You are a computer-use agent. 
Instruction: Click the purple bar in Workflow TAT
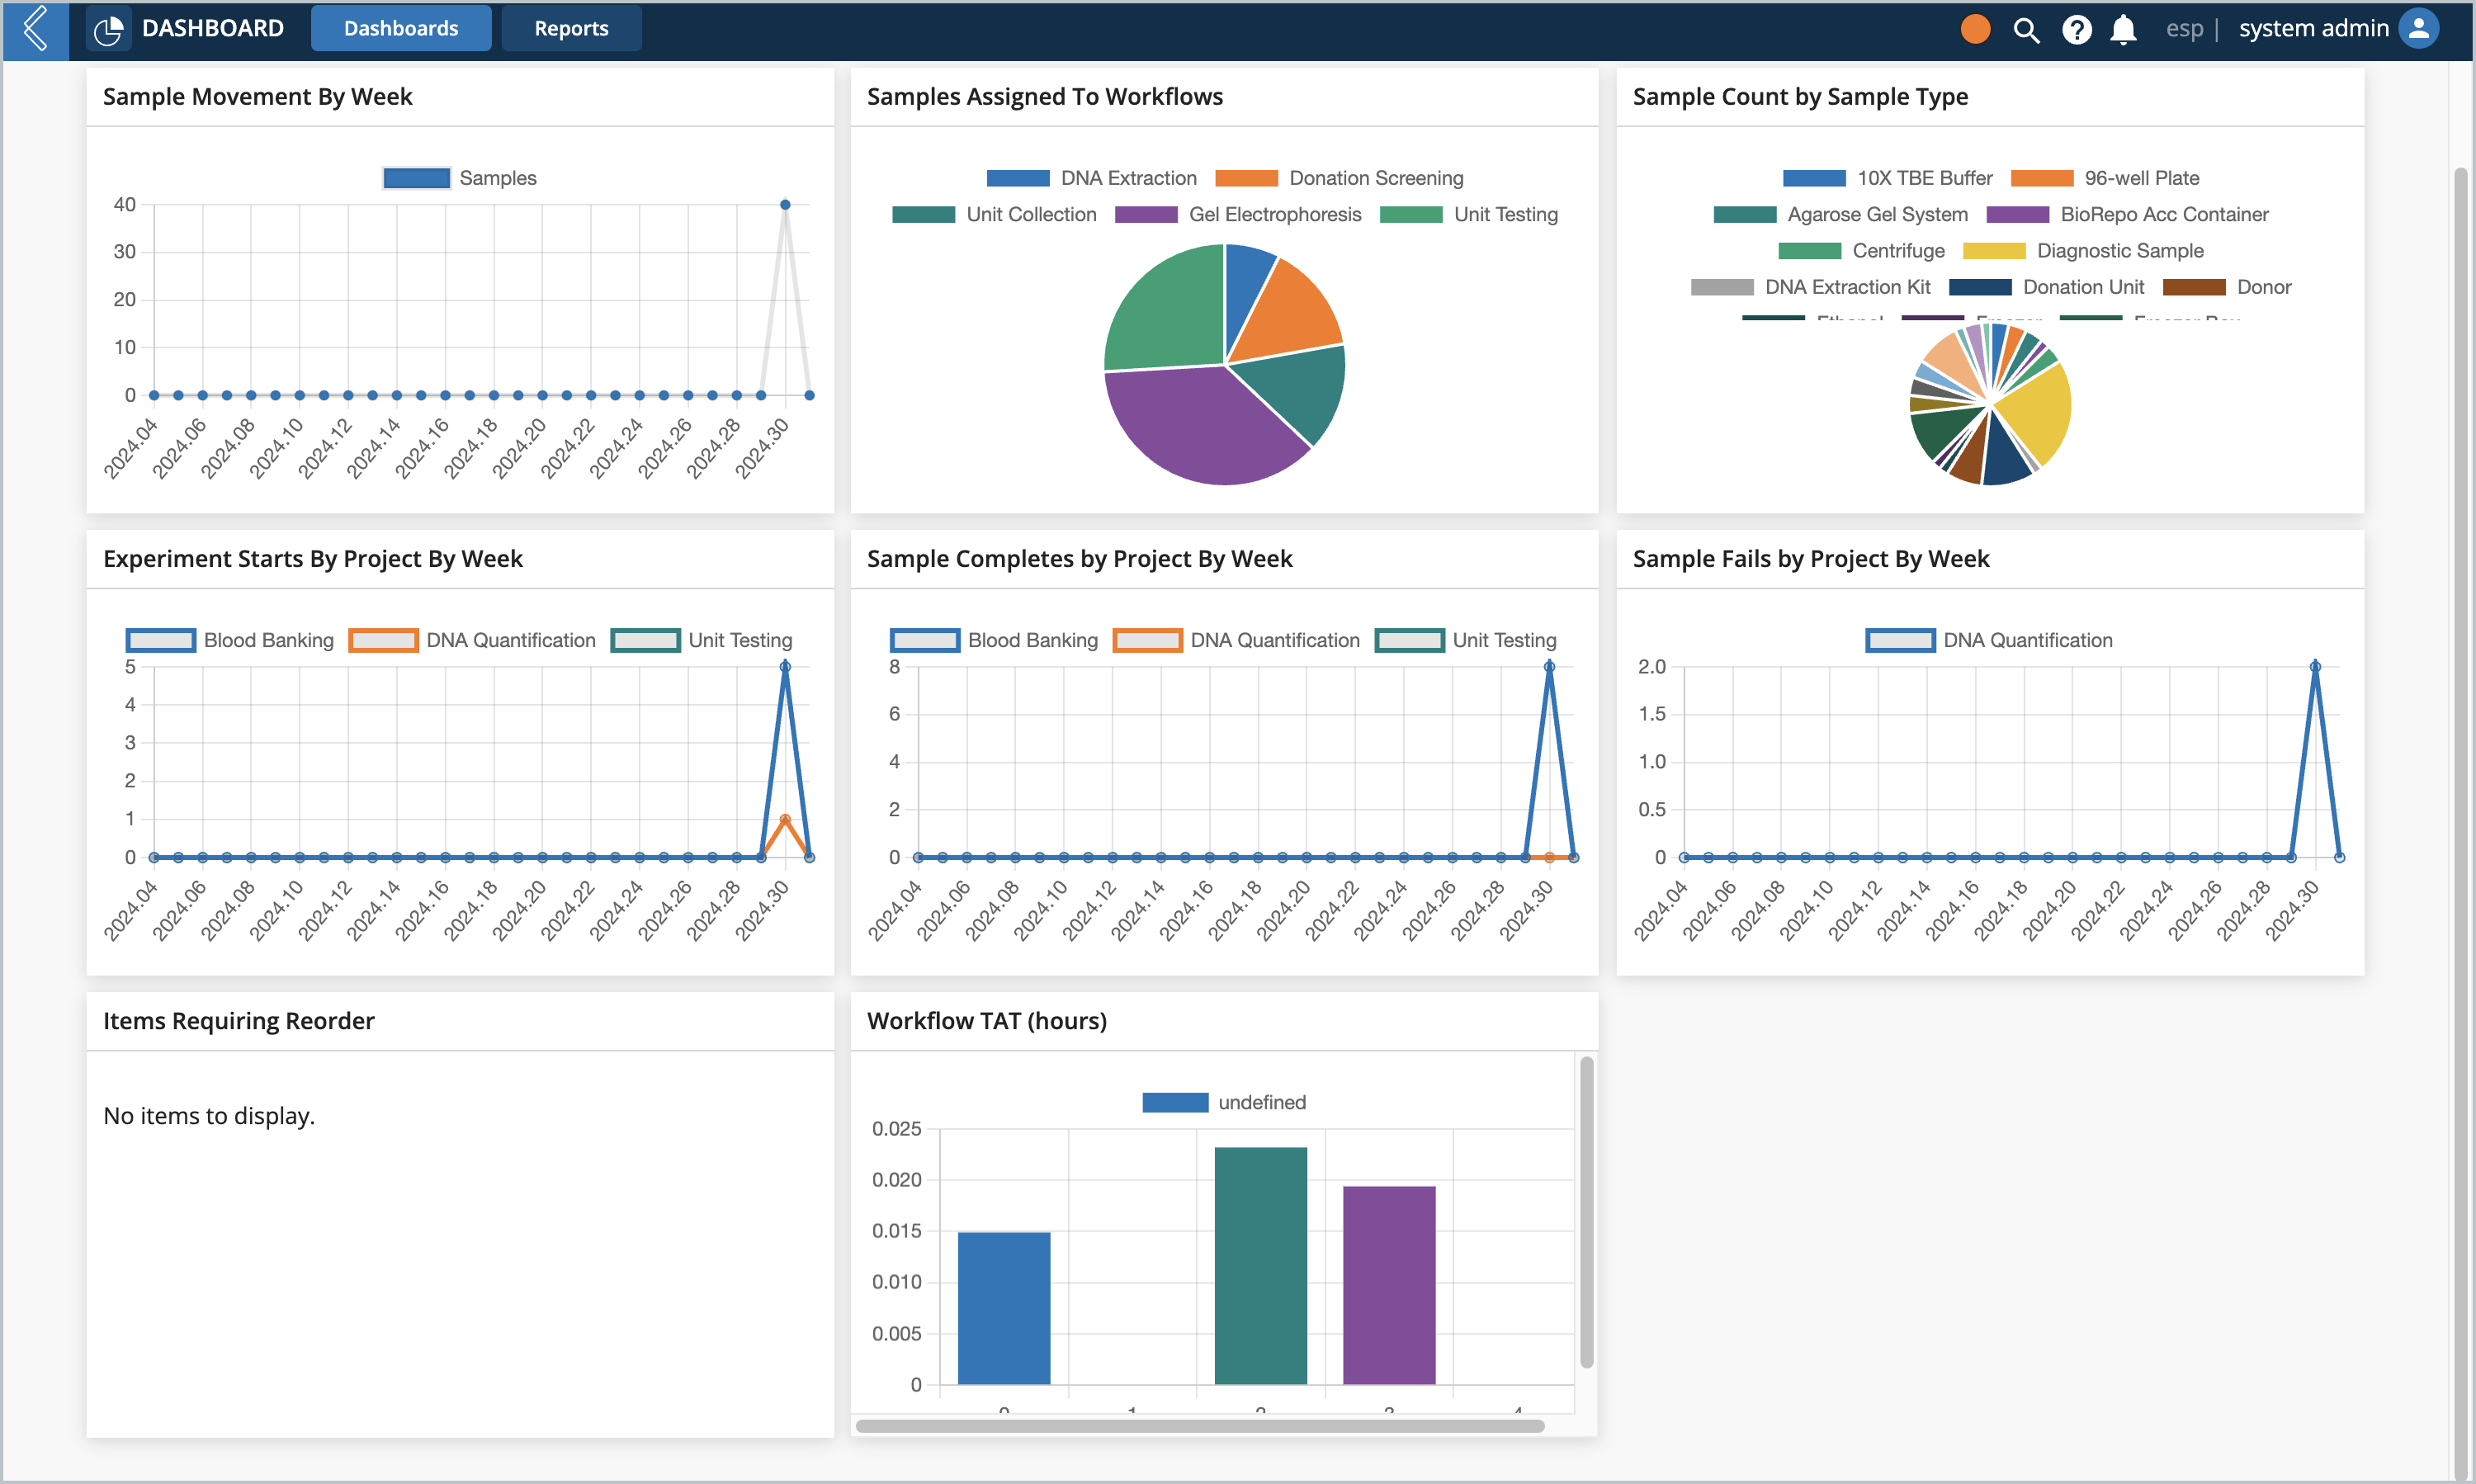[1389, 1286]
